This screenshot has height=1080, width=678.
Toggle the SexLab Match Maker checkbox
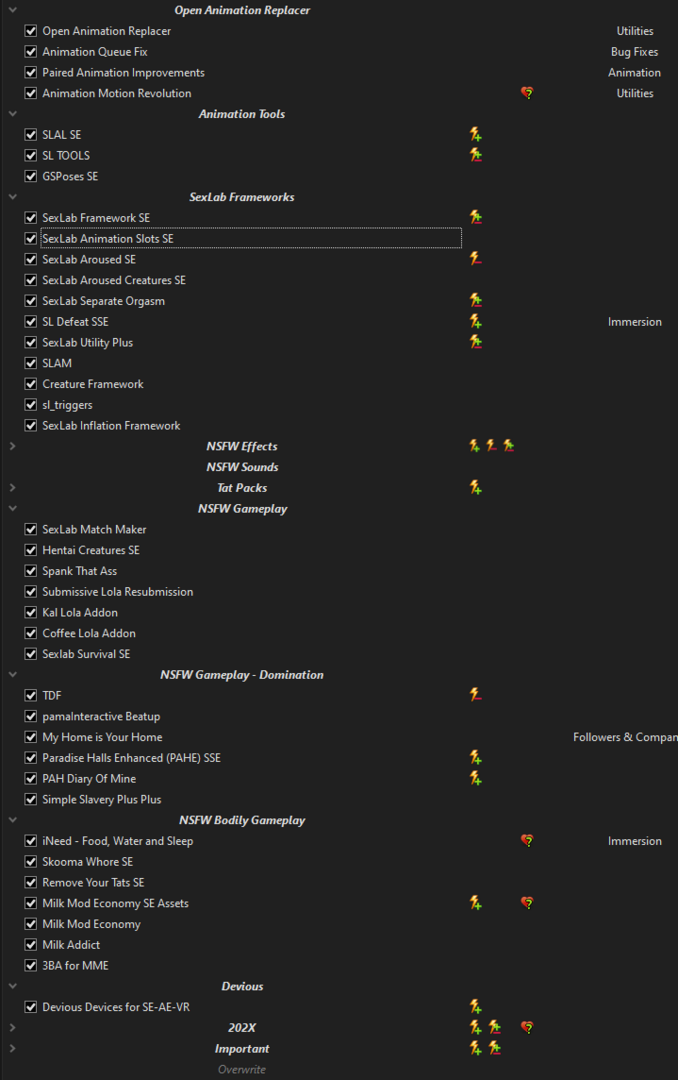[x=31, y=529]
